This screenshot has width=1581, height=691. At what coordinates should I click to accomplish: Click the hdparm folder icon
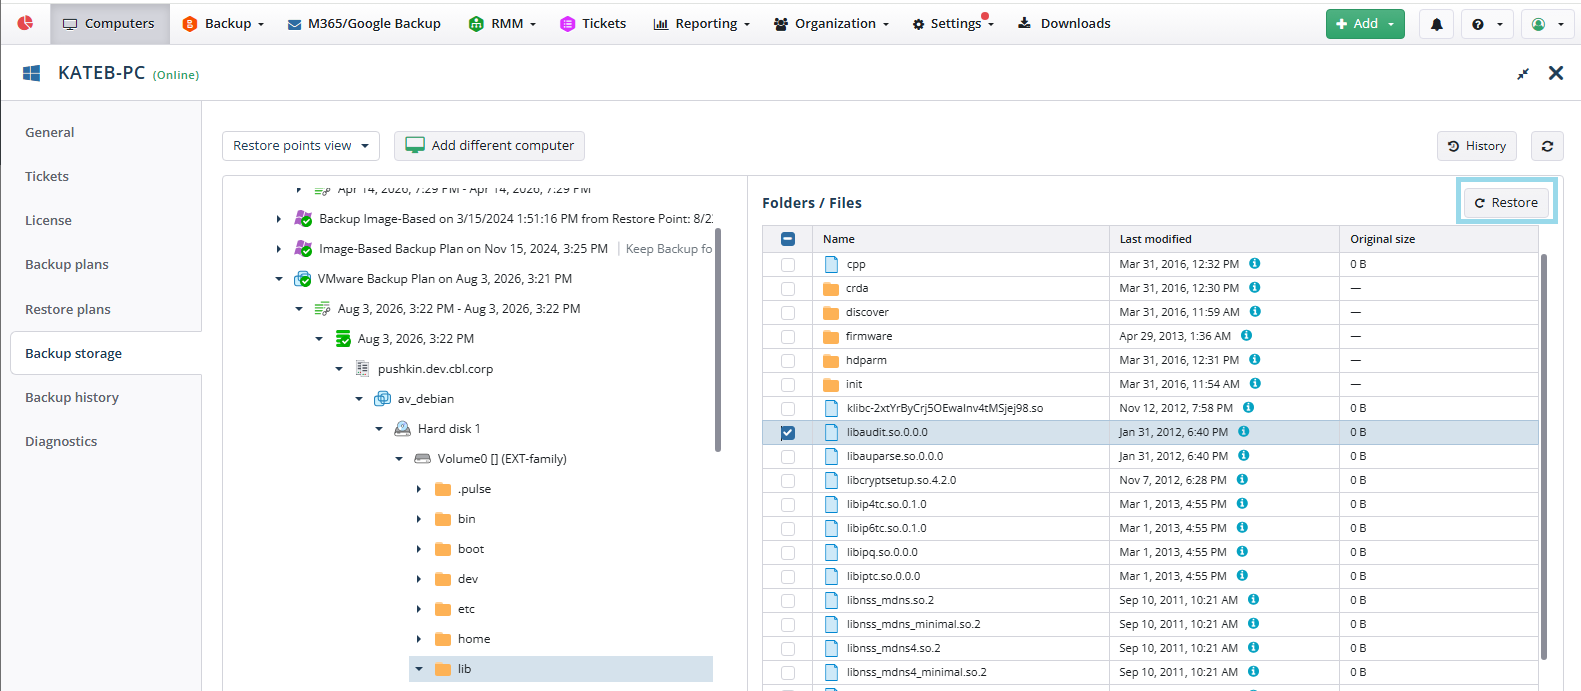(x=830, y=360)
